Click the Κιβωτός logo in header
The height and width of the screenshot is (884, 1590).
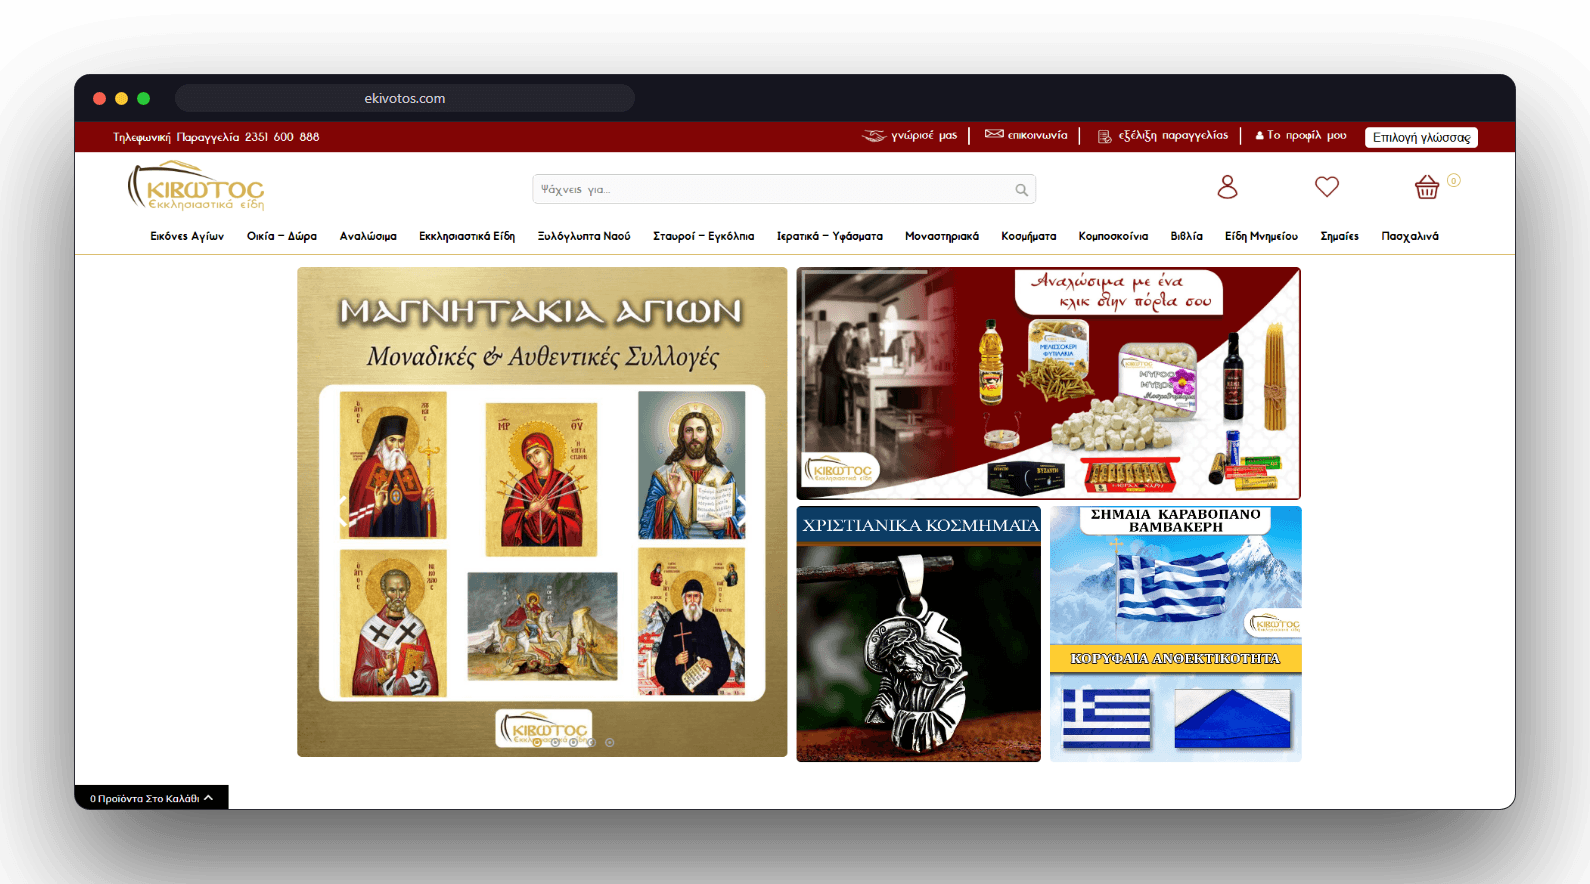[x=196, y=186]
